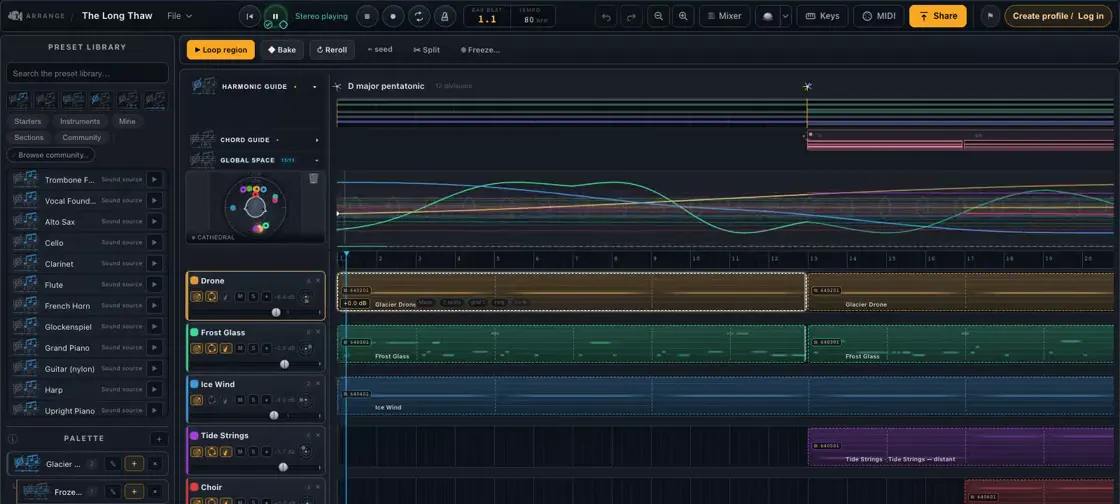
Task: Select the Glockenspiel preset row
Action: (x=88, y=326)
